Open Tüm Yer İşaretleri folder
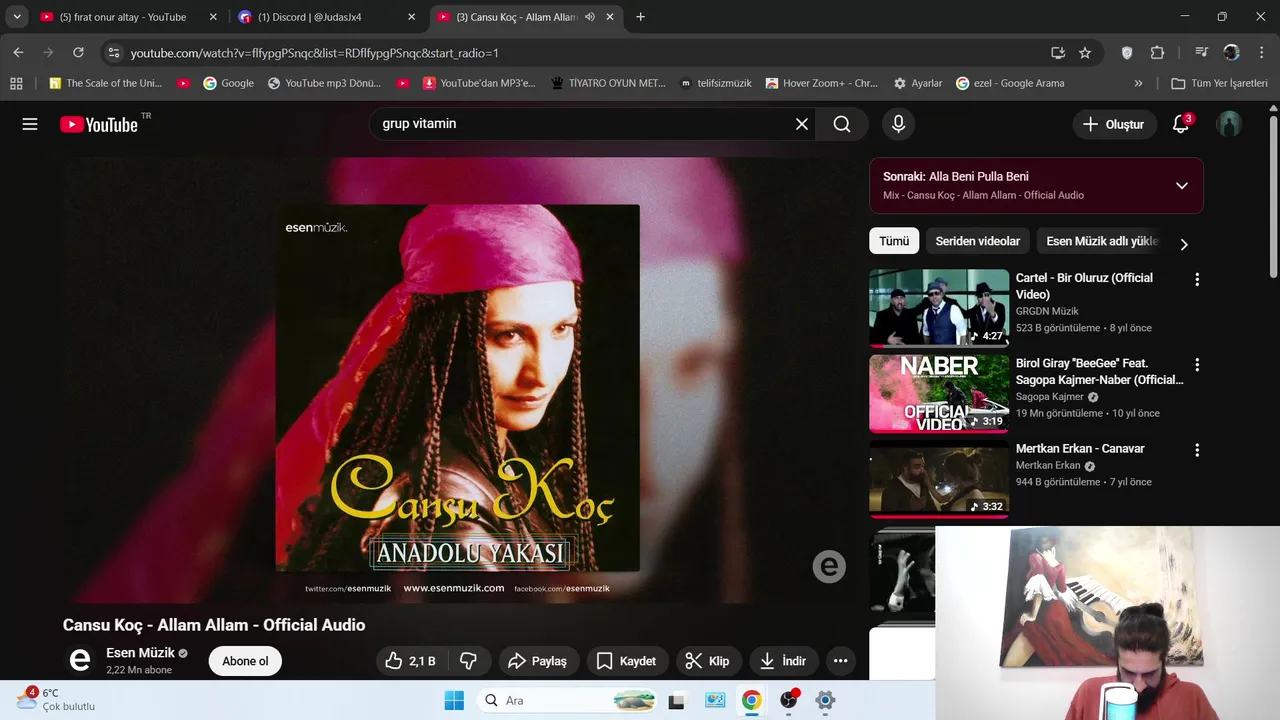 click(1219, 83)
